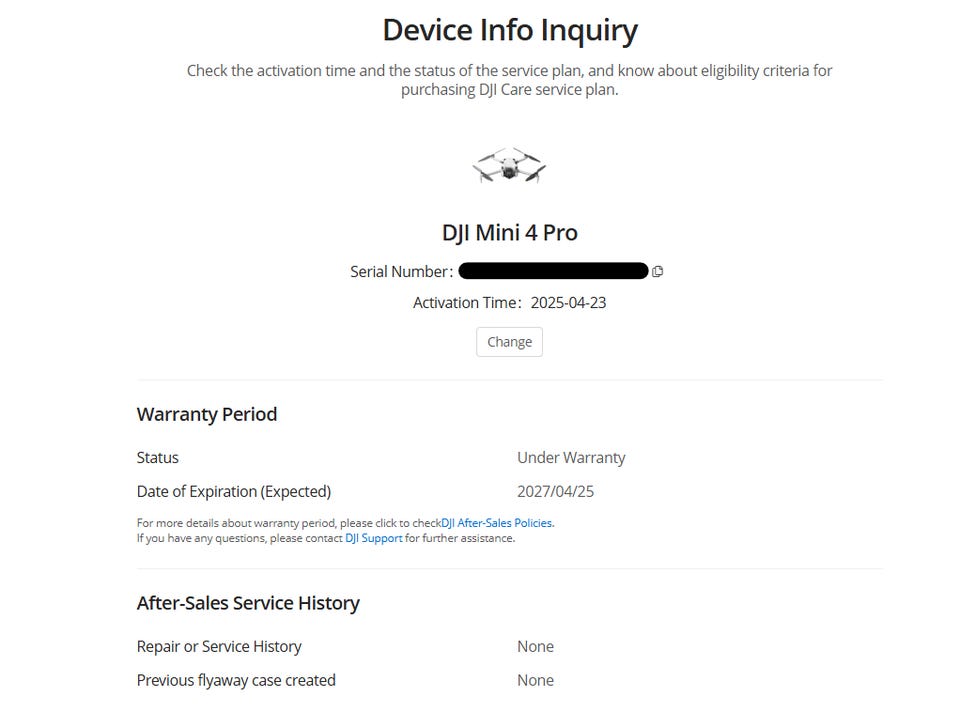Click the DJI Mini 4 Pro drone image
The image size is (960, 712).
pyautogui.click(x=509, y=166)
